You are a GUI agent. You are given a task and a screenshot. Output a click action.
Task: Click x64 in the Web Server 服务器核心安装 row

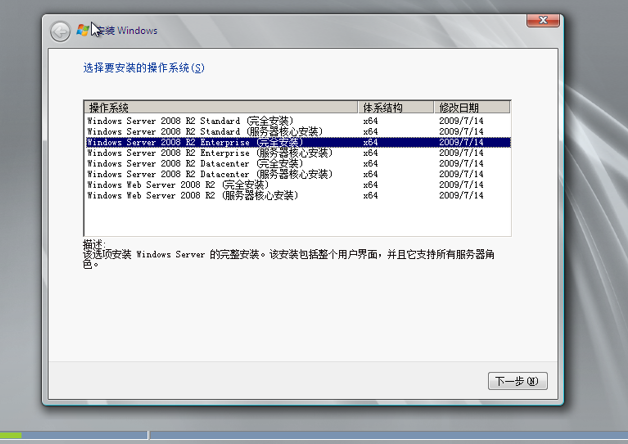point(370,195)
